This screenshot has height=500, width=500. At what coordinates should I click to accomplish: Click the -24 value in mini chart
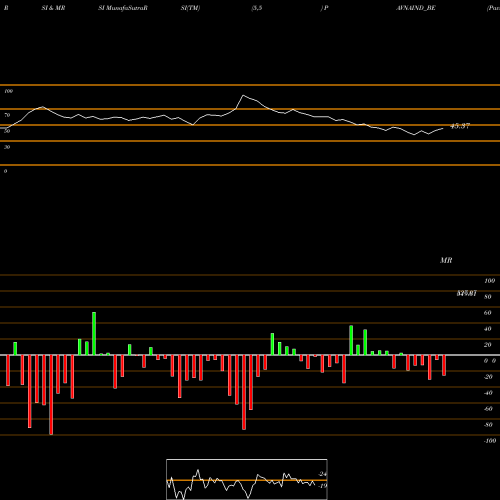(x=322, y=474)
